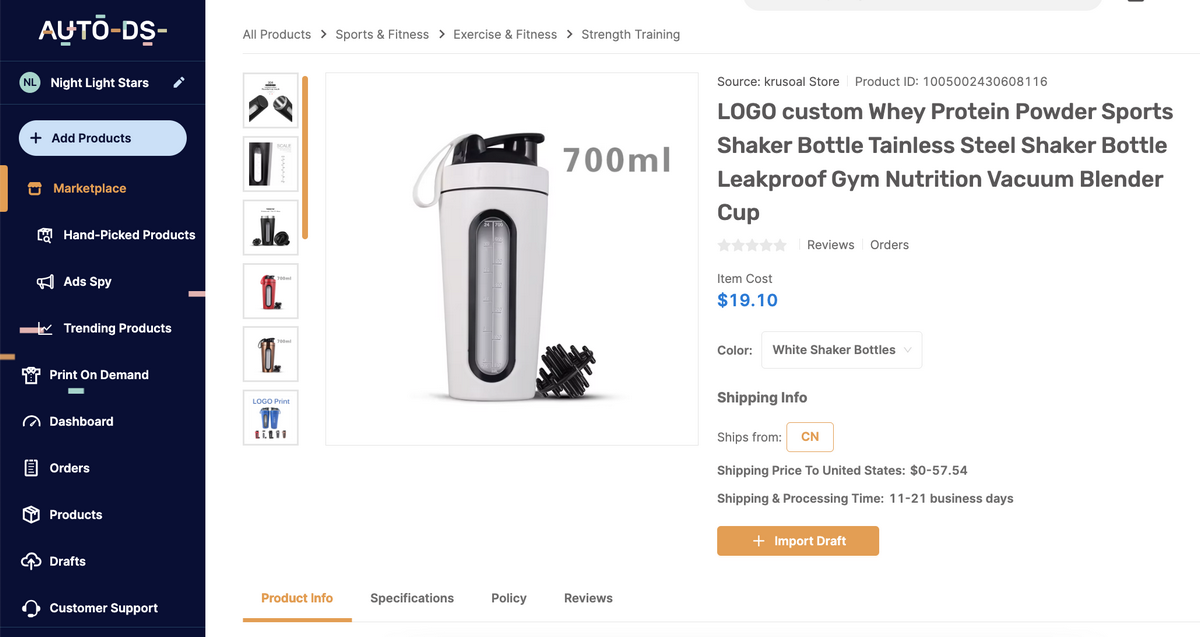This screenshot has height=637, width=1200.
Task: Select CN as the ships-from country
Action: coord(810,437)
